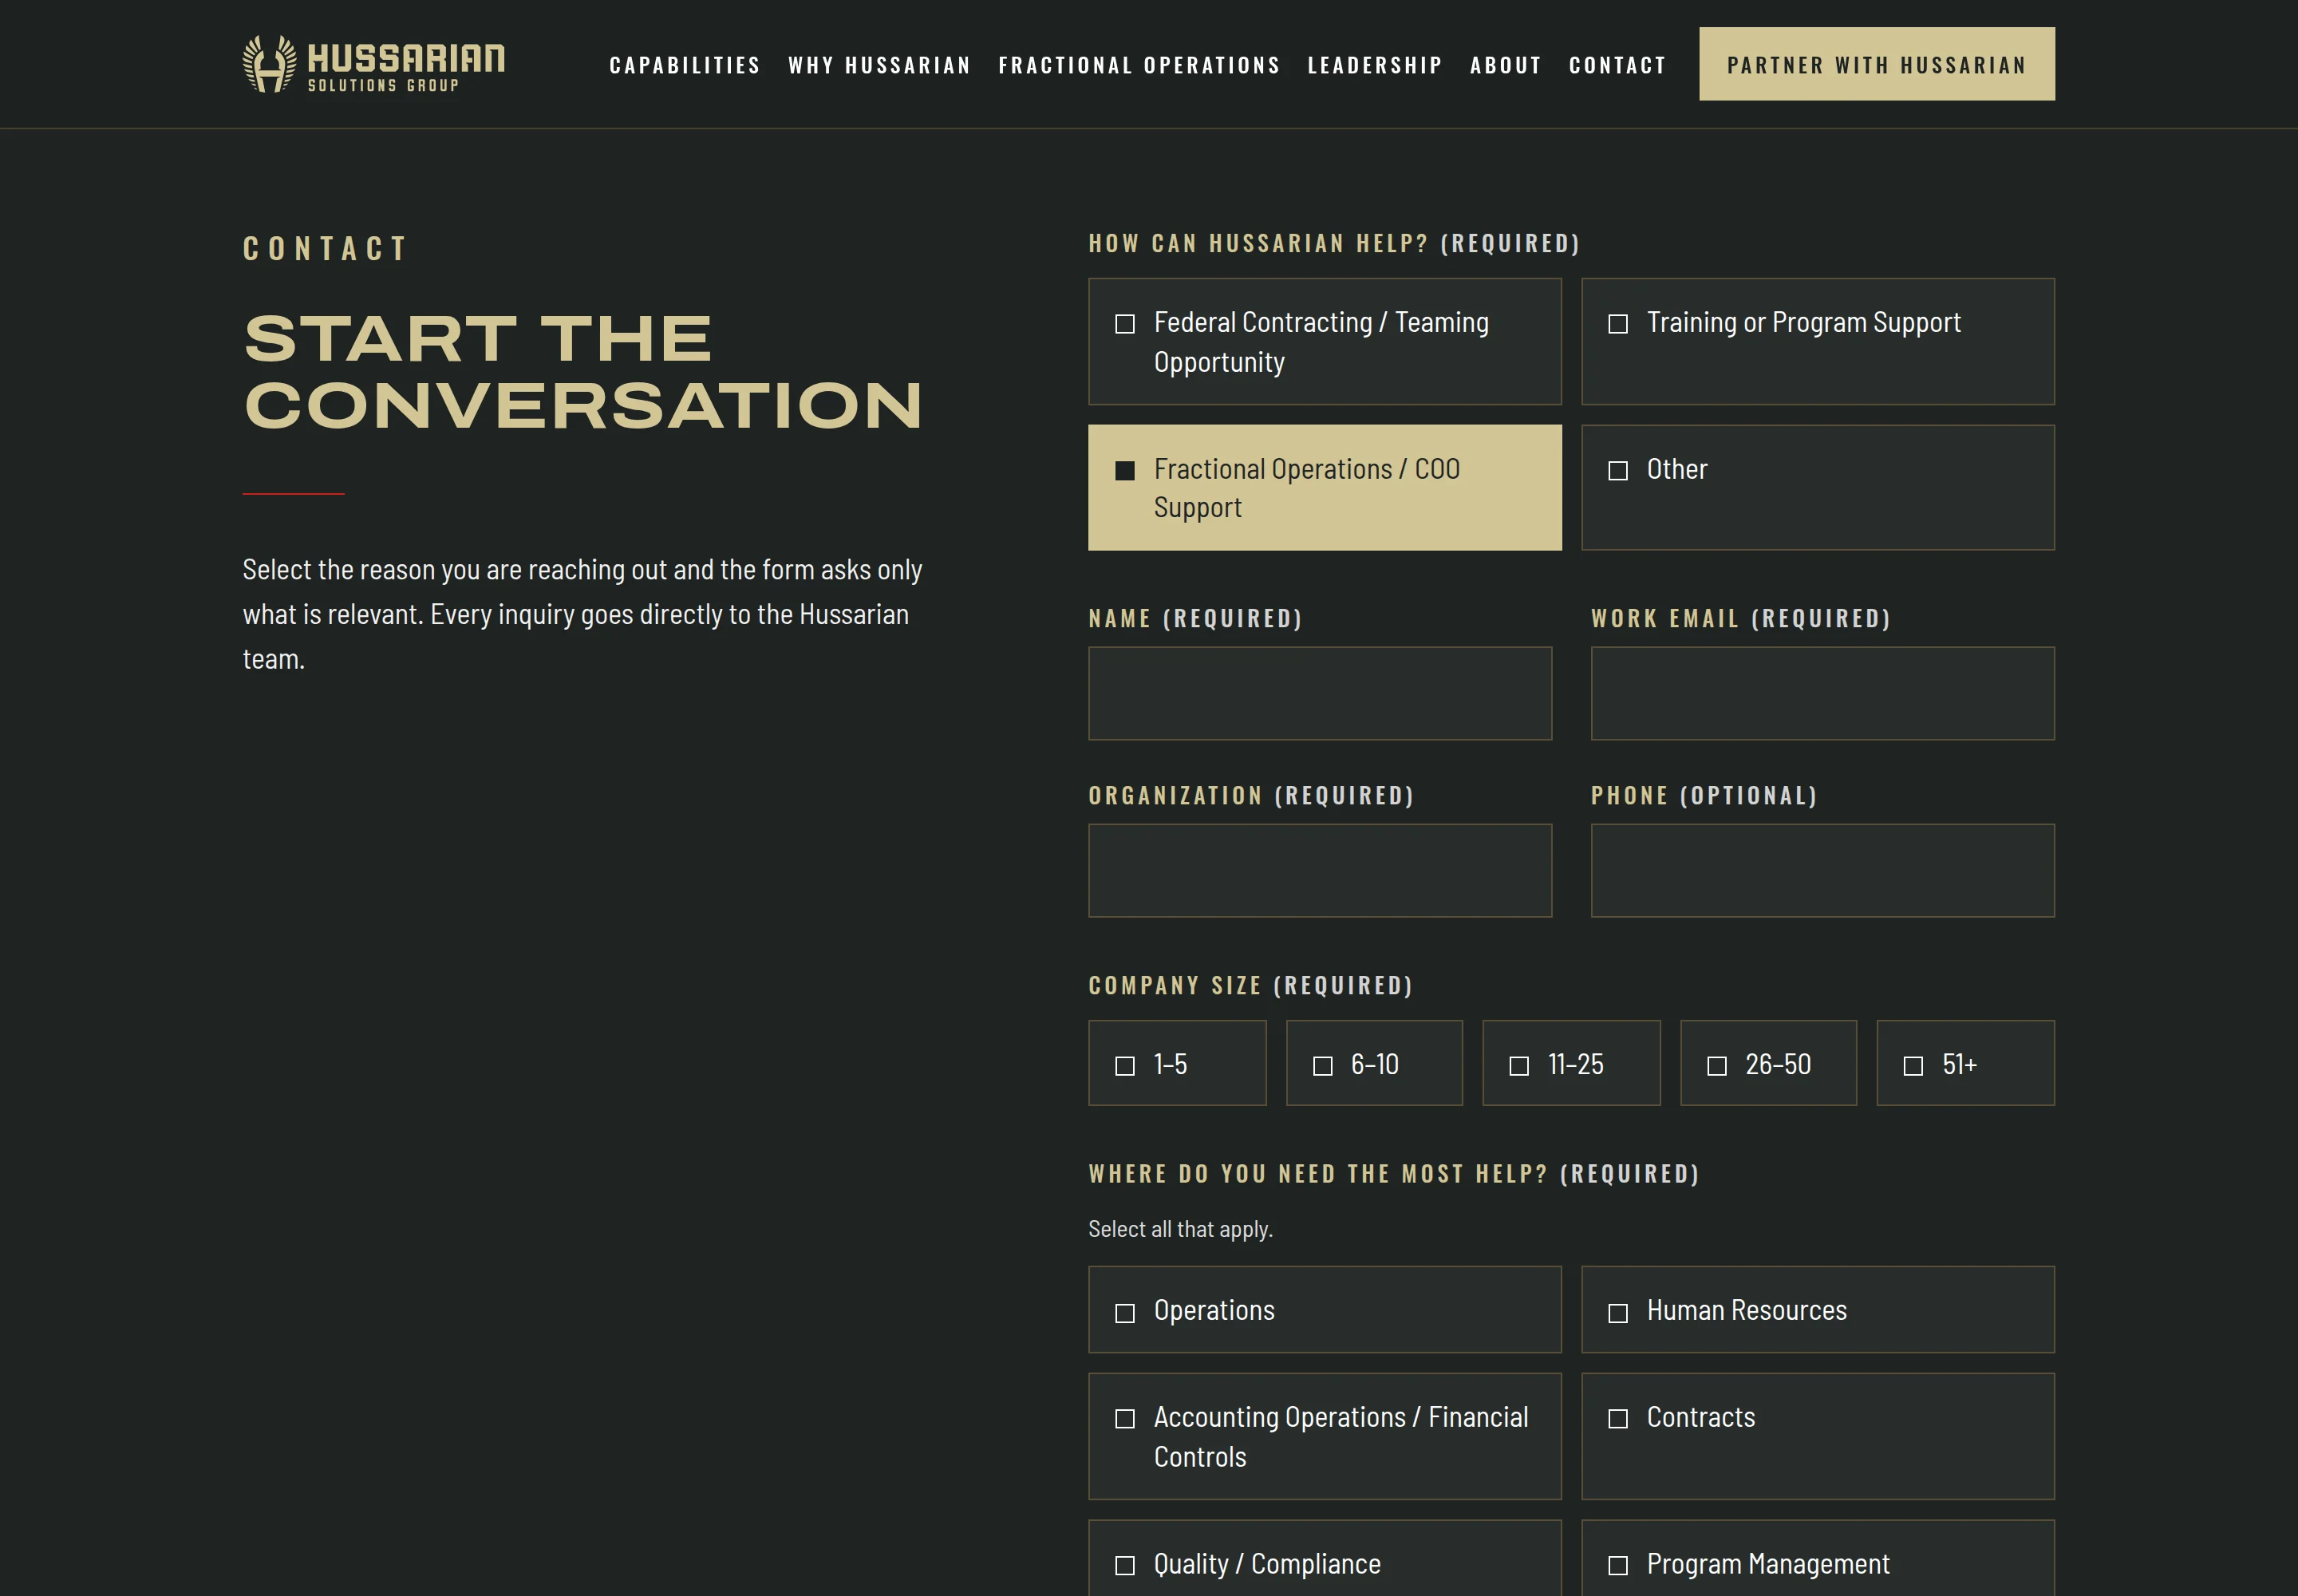Image resolution: width=2298 pixels, height=1596 pixels.
Task: Choose company size 11-25
Action: pos(1571,1063)
